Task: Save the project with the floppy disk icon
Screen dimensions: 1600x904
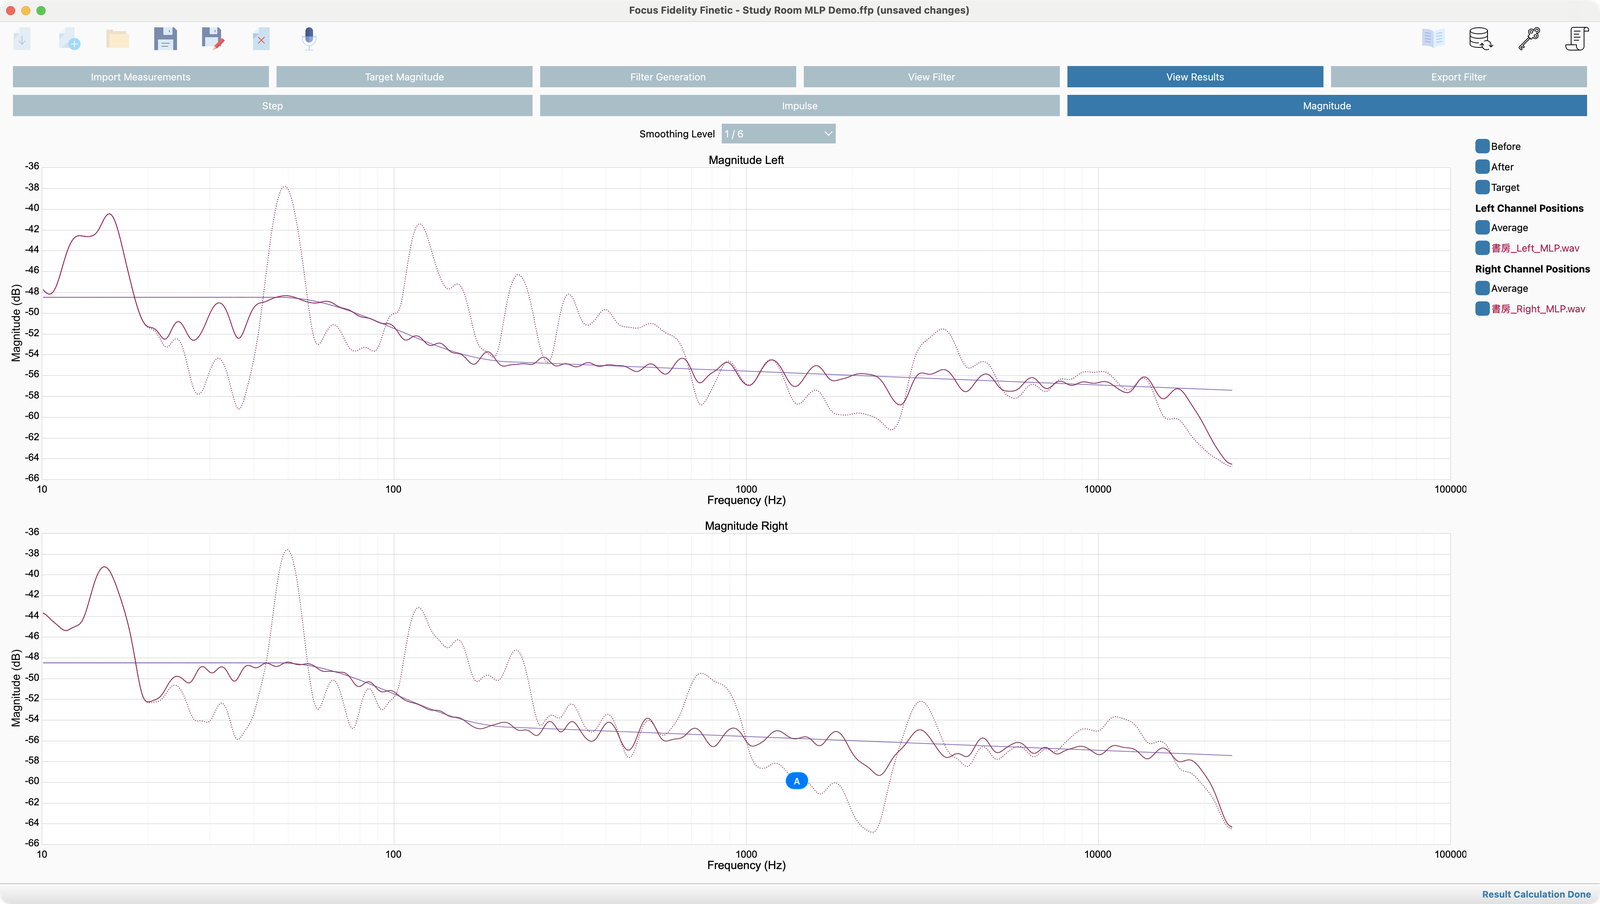Action: point(165,39)
